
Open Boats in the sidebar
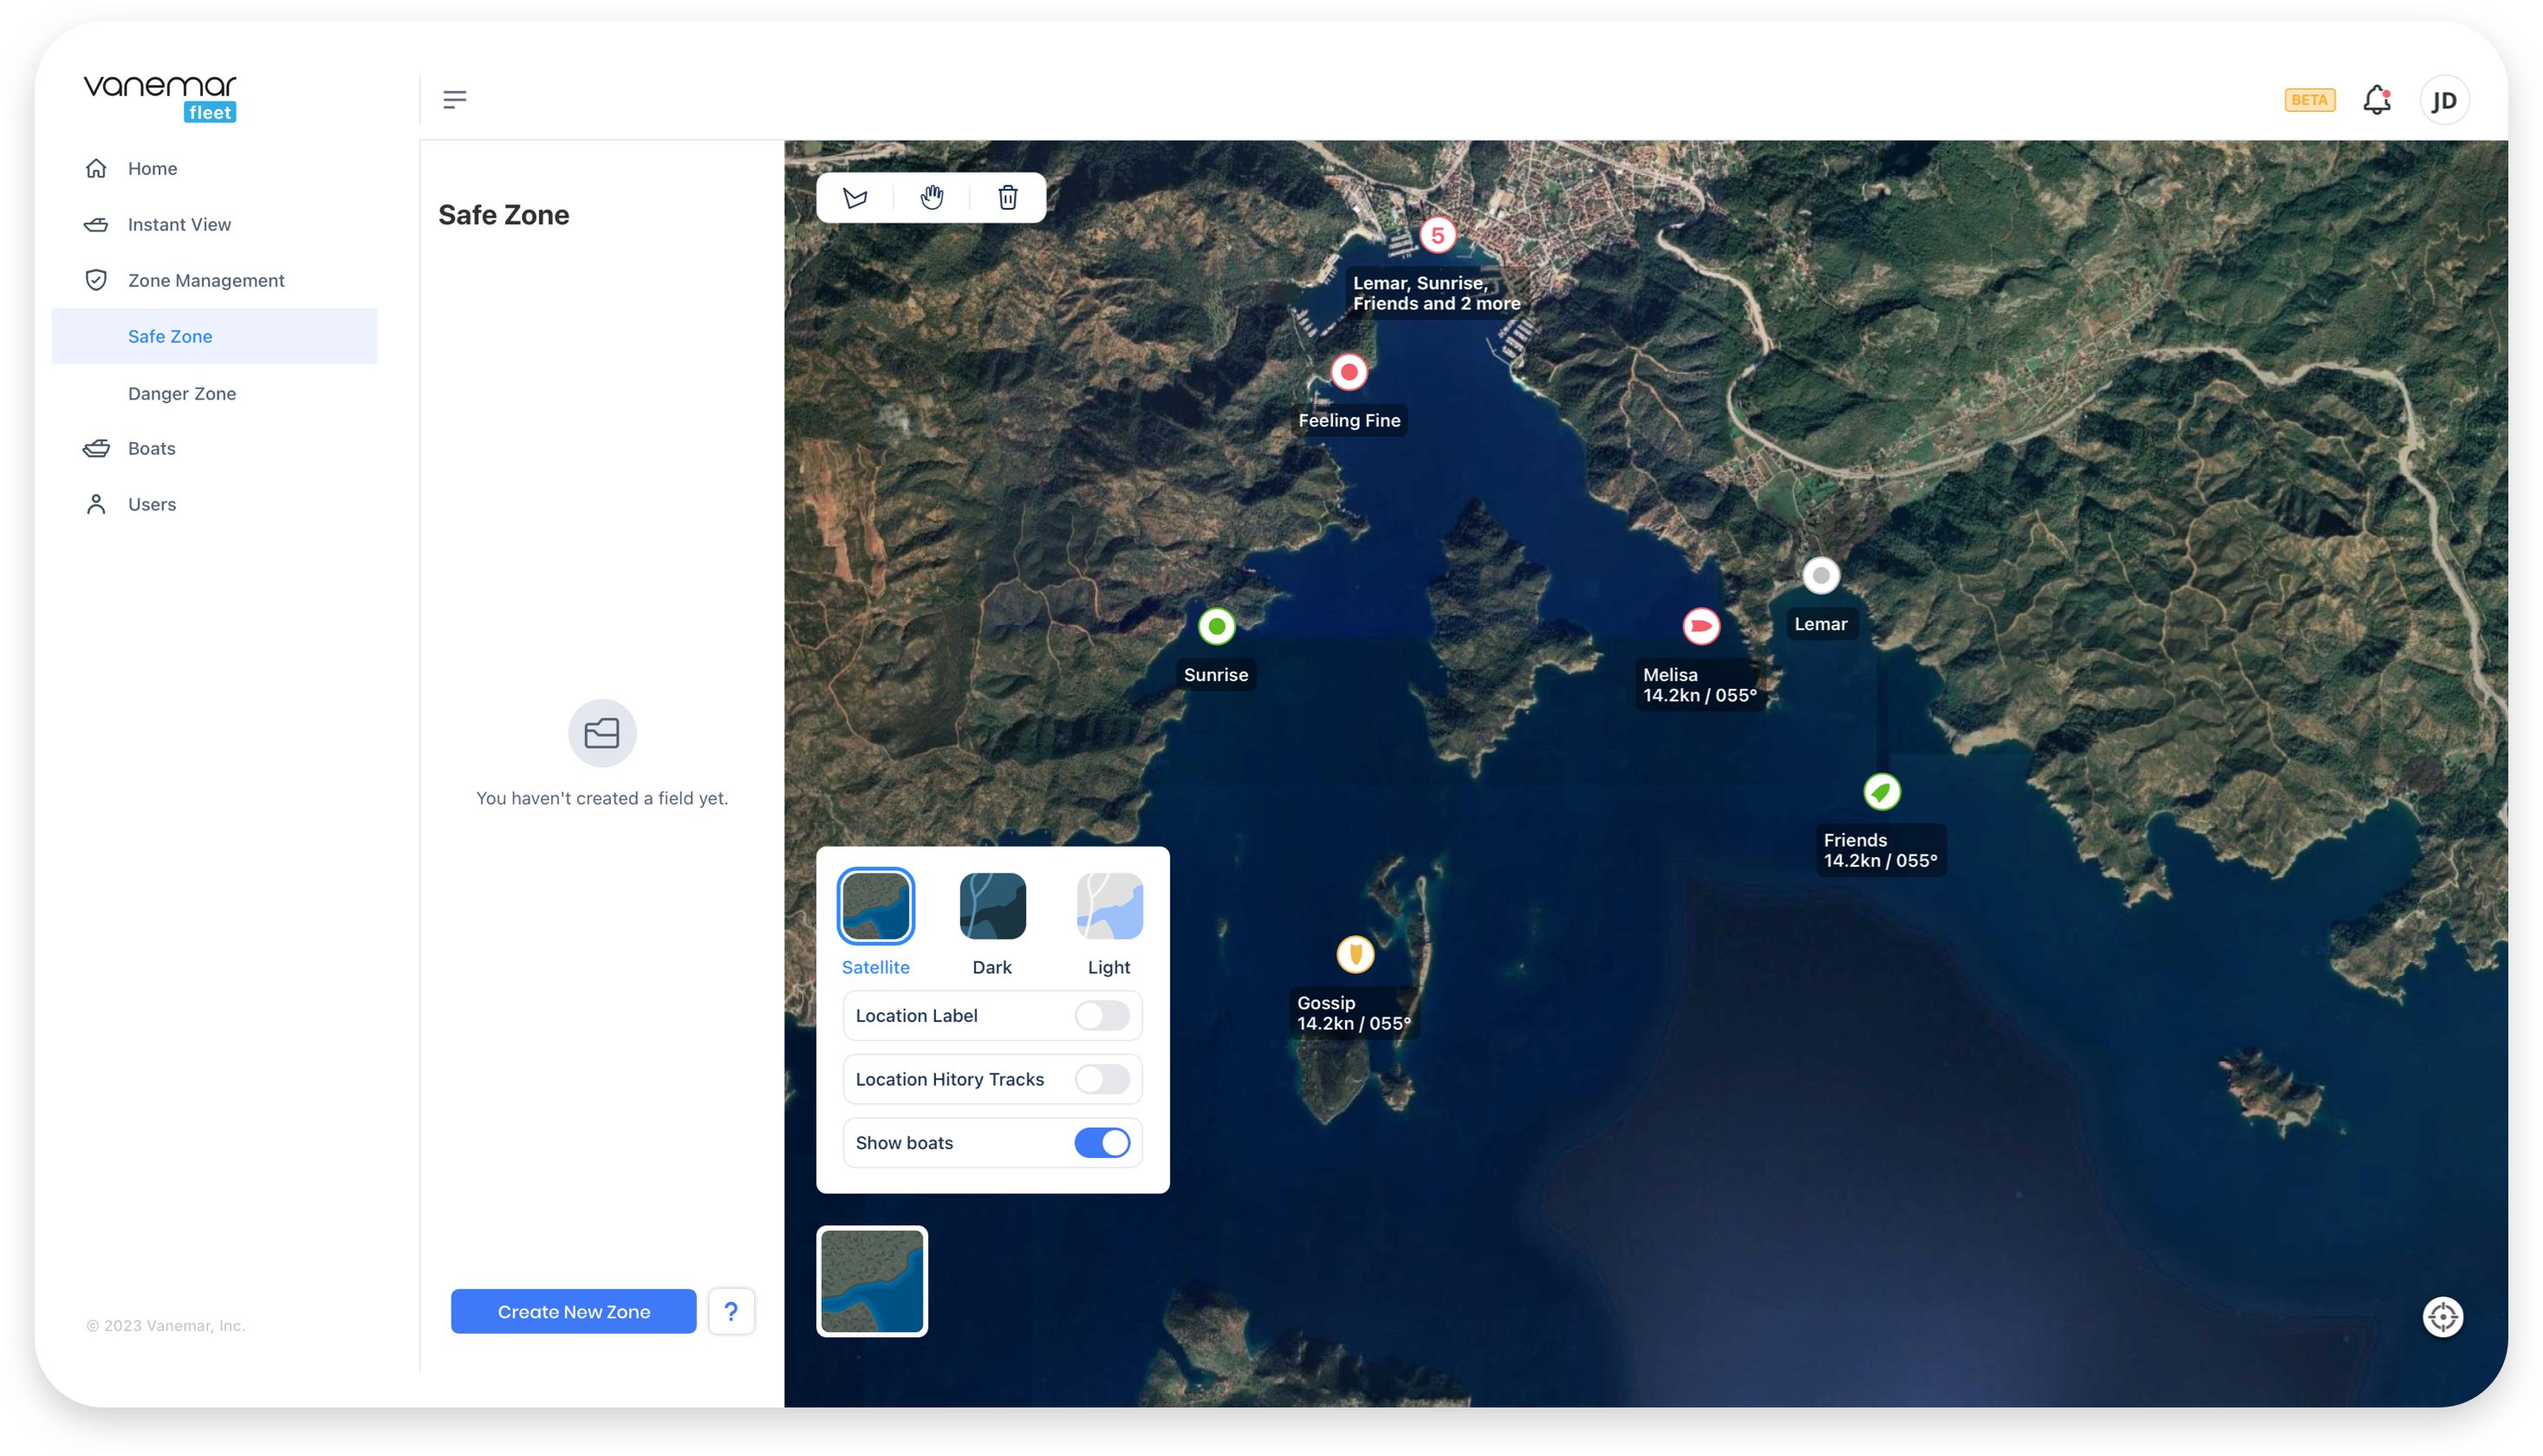click(214, 448)
